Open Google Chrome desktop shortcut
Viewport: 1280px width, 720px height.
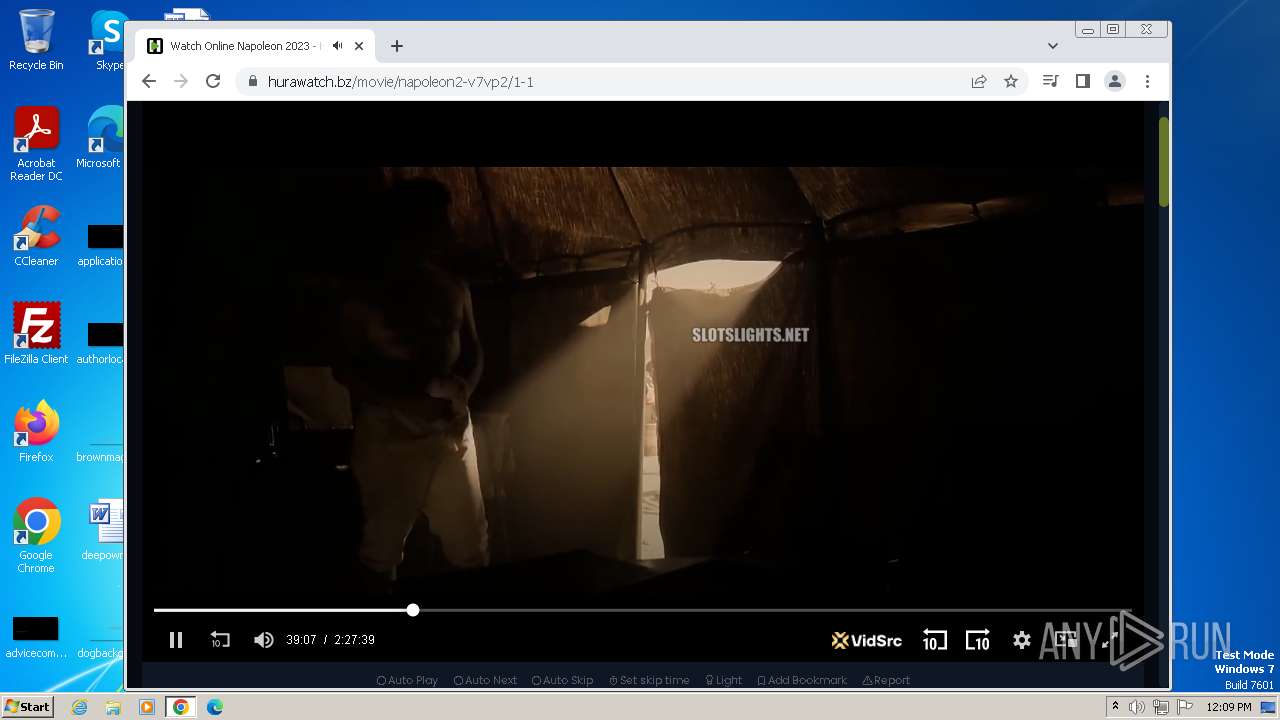pos(36,535)
